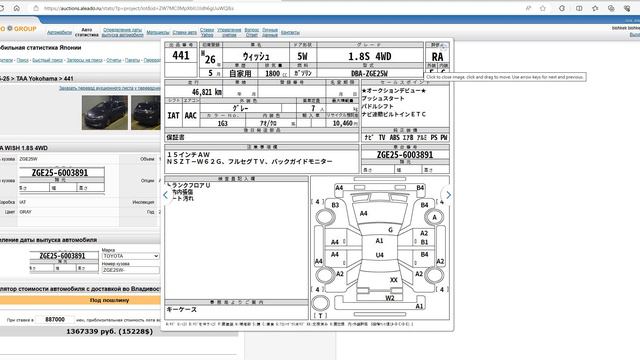Open the Мотоциклы navigation link
The width and height of the screenshot is (640, 360).
point(158,32)
